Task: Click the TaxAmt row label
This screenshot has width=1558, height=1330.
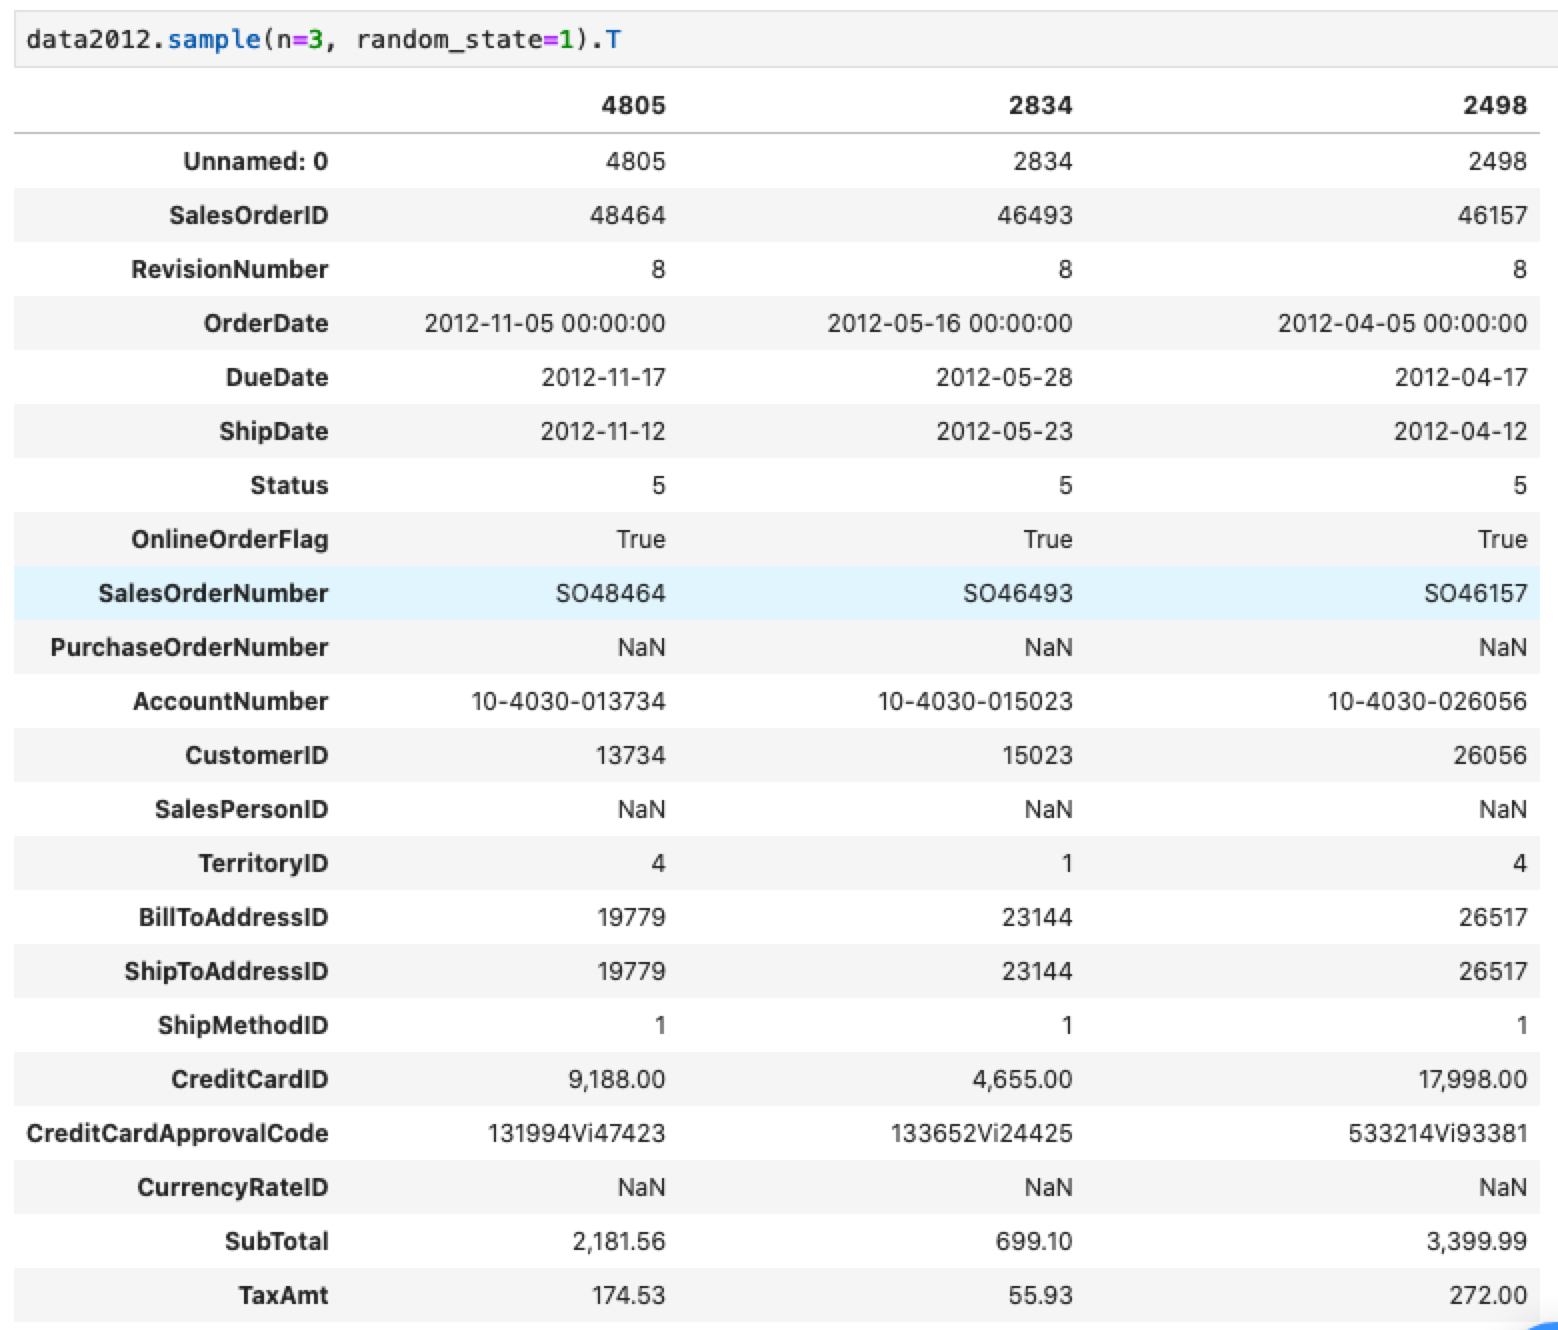Action: [283, 1296]
